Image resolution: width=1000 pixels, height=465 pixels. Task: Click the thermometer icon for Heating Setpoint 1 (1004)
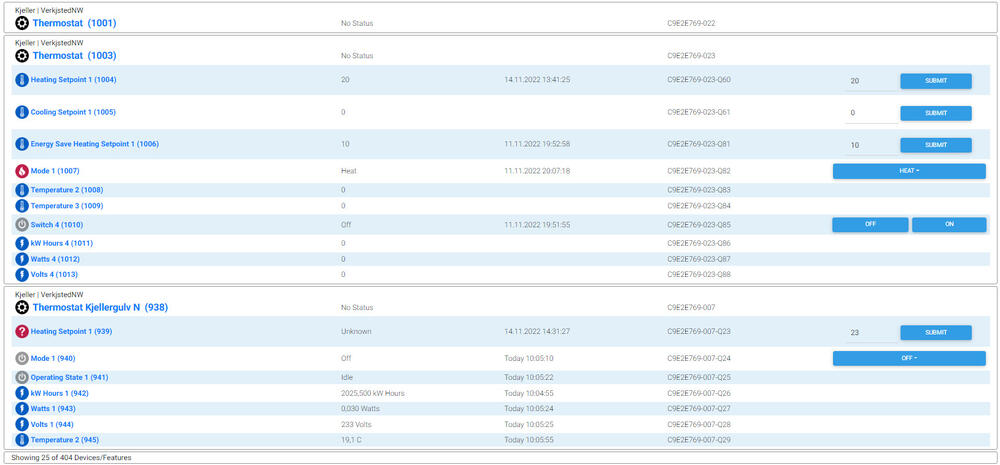click(22, 80)
